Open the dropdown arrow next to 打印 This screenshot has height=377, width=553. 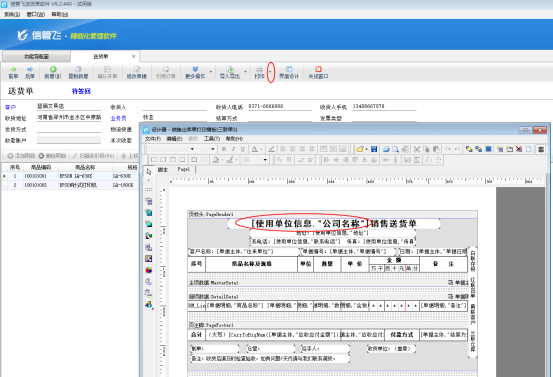point(271,72)
